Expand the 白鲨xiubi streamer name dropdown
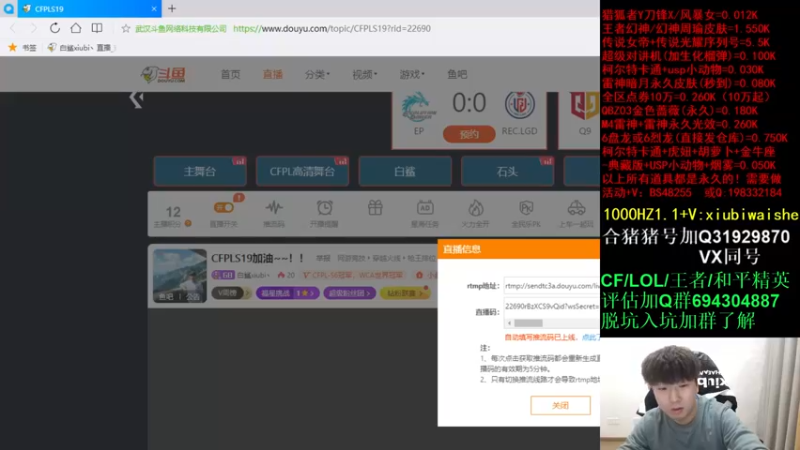 click(254, 275)
